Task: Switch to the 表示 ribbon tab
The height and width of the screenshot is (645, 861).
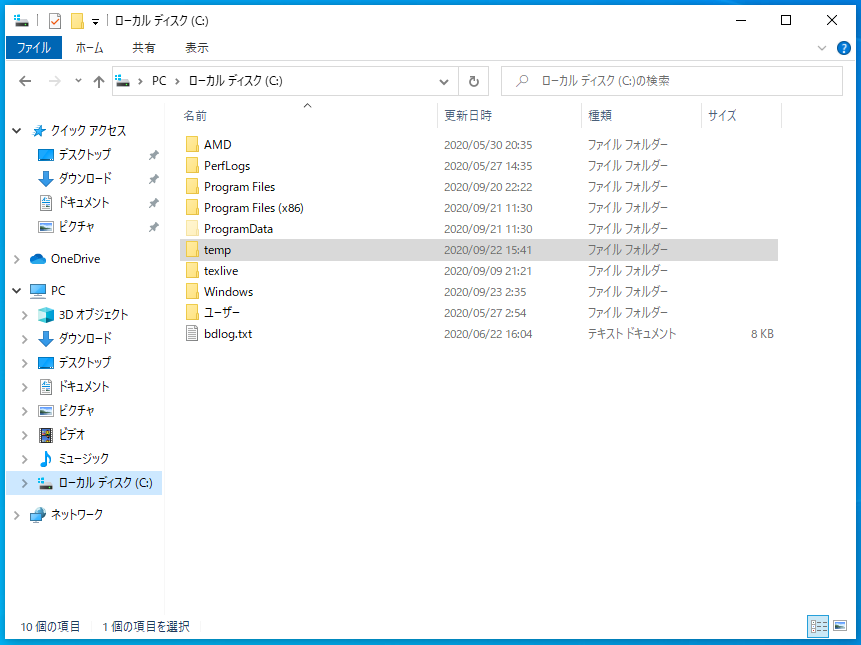Action: tap(193, 47)
